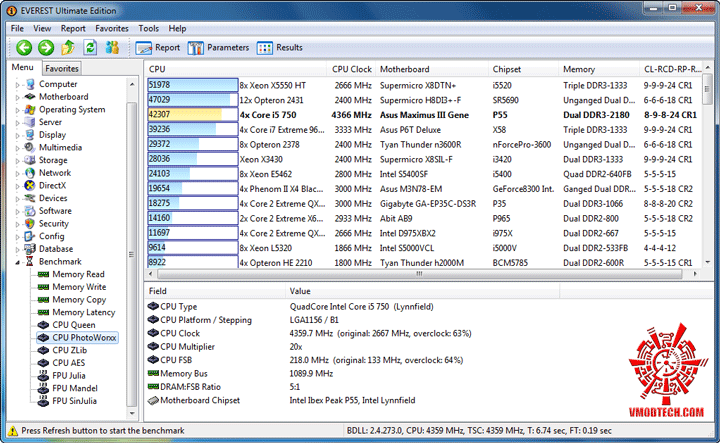Select FPU Mandel benchmark

[75, 388]
